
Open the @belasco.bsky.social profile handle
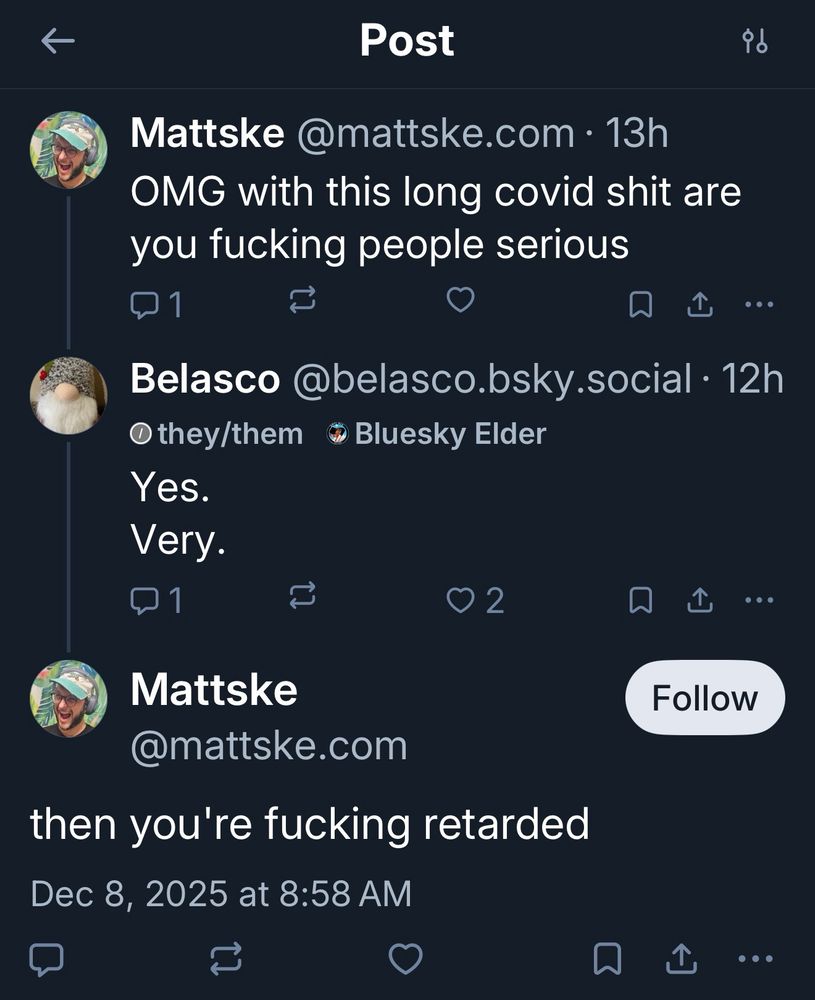[x=491, y=379]
